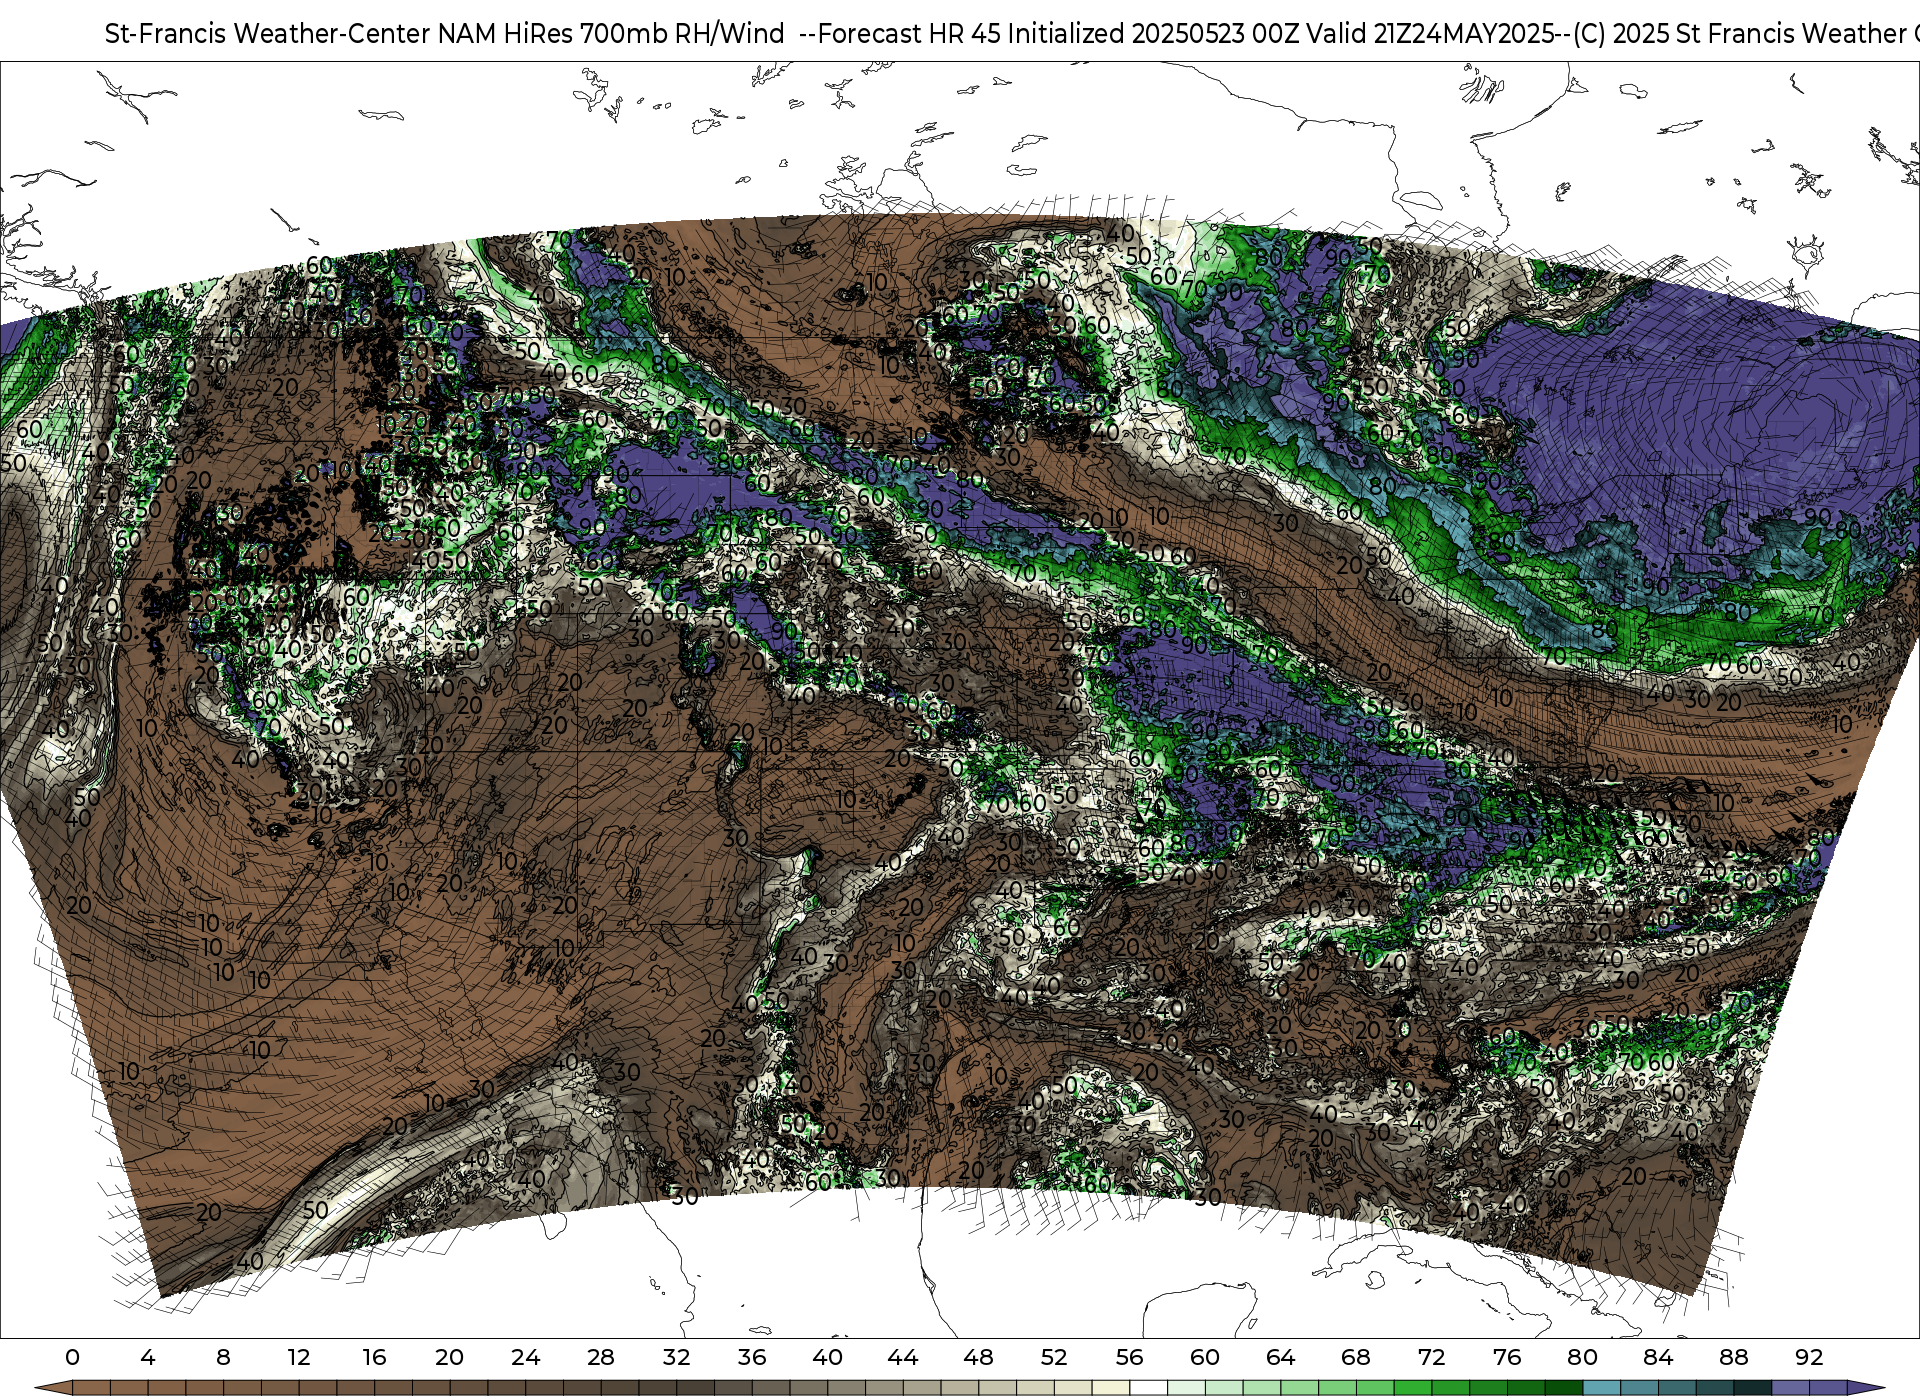This screenshot has width=1920, height=1400.
Task: Click the colorbar label 0
Action: point(72,1357)
